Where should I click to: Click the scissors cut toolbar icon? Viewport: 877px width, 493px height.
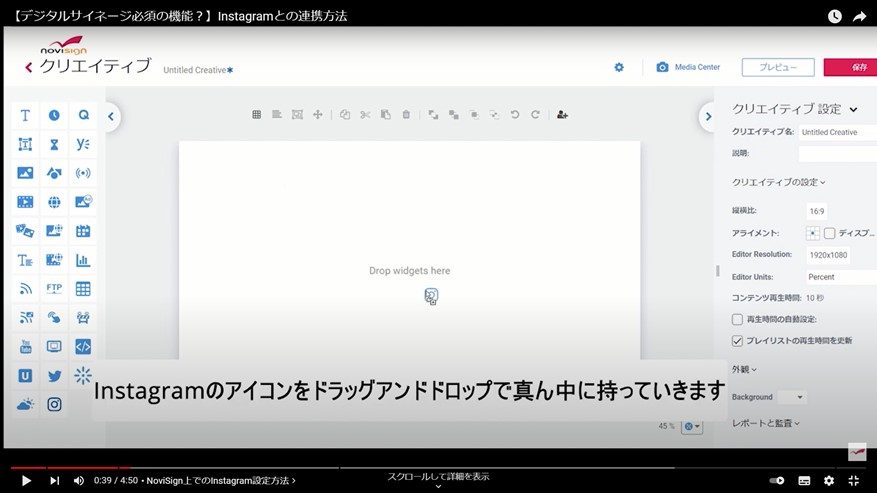365,115
